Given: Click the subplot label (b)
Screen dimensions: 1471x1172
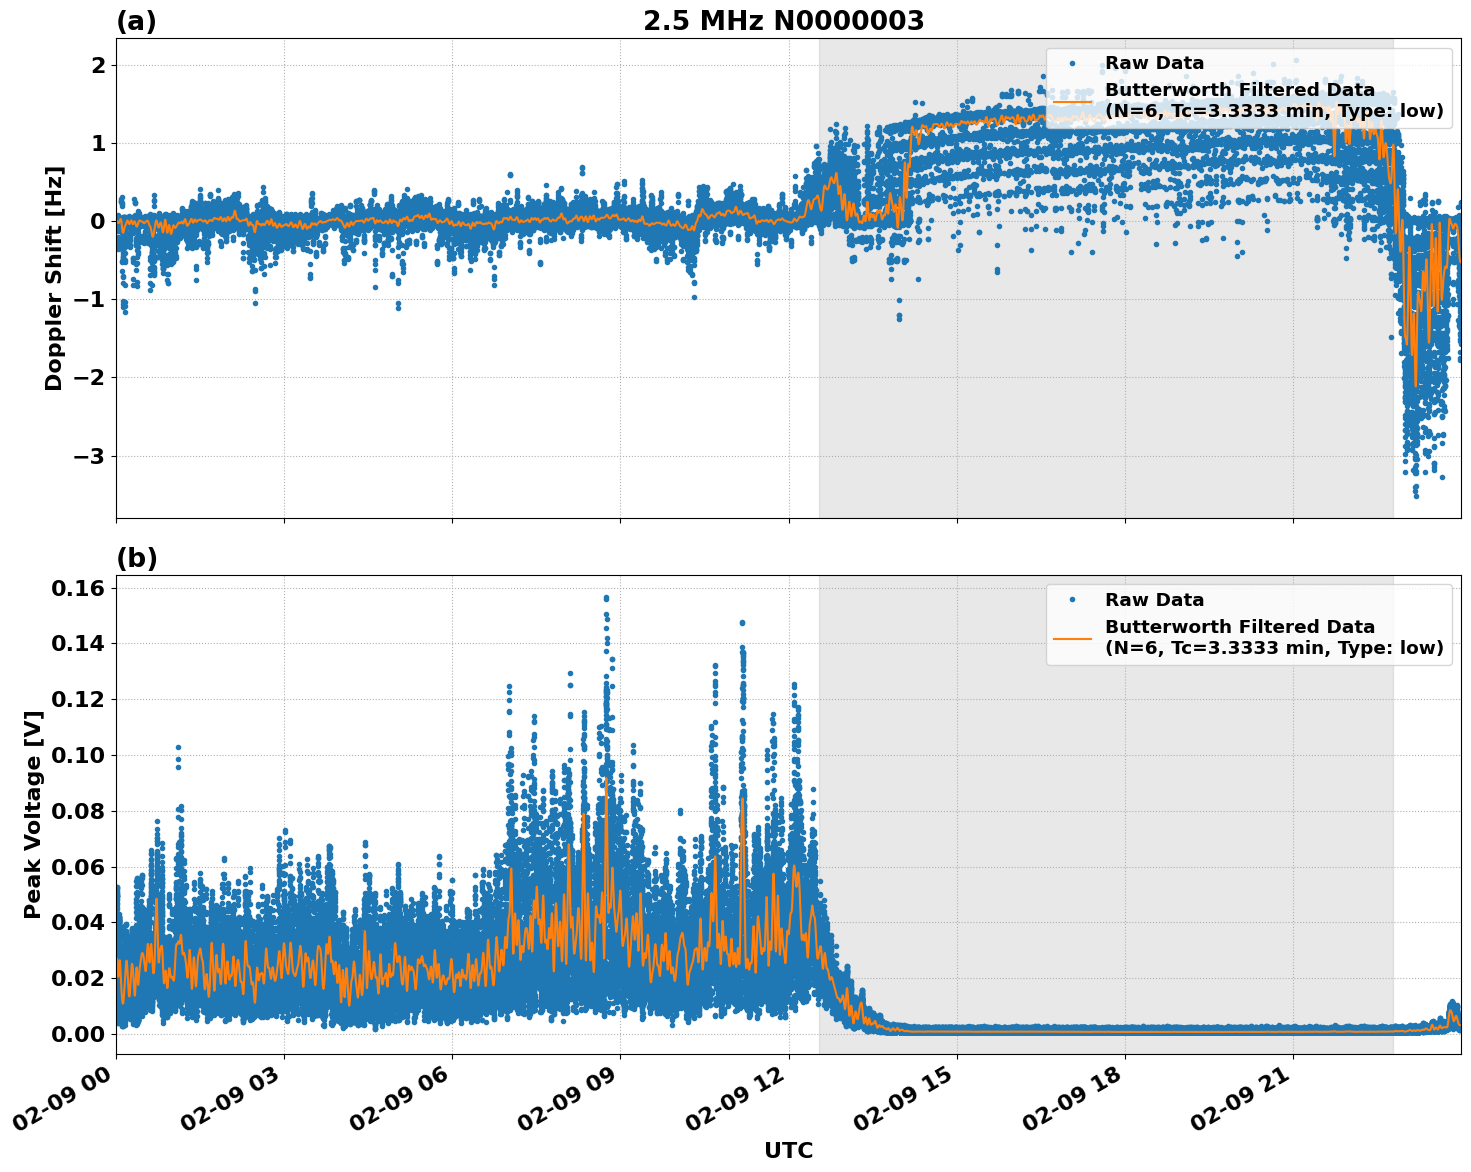Looking at the screenshot, I should pyautogui.click(x=137, y=557).
